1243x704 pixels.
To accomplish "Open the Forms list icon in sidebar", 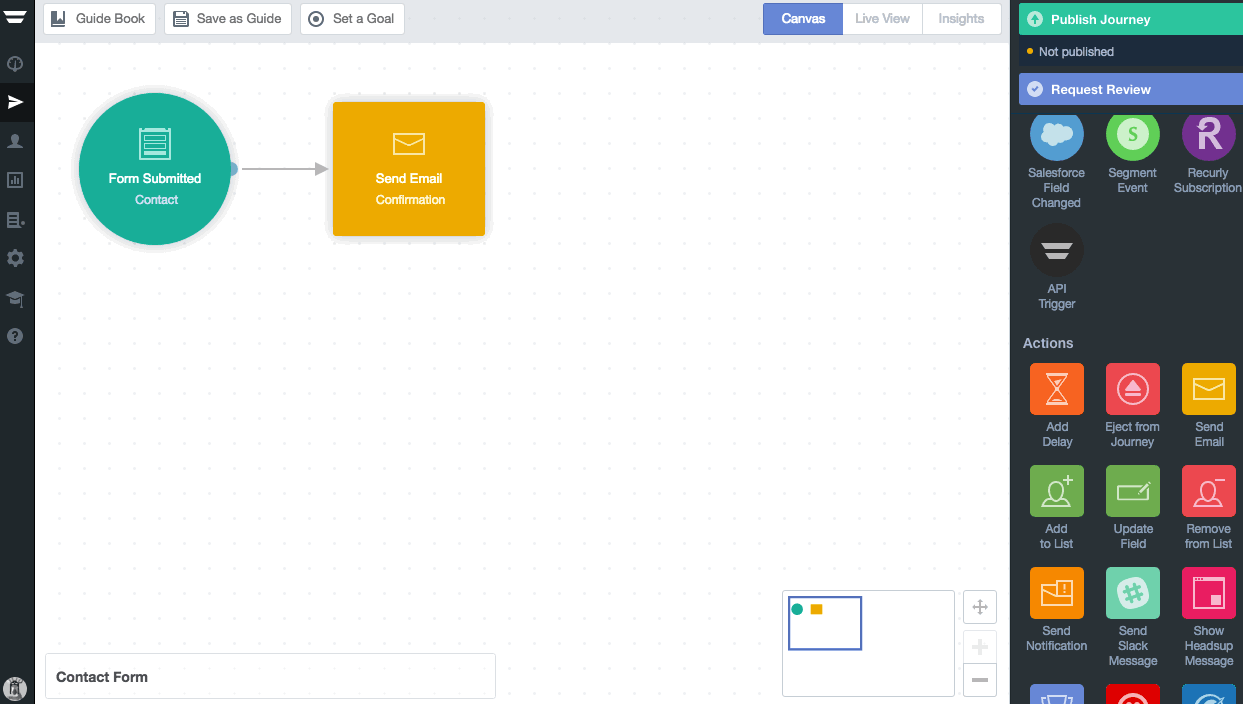I will click(15, 219).
